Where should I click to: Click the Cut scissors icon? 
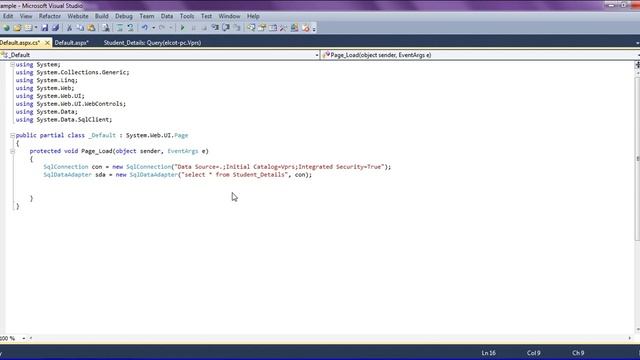[69, 28]
